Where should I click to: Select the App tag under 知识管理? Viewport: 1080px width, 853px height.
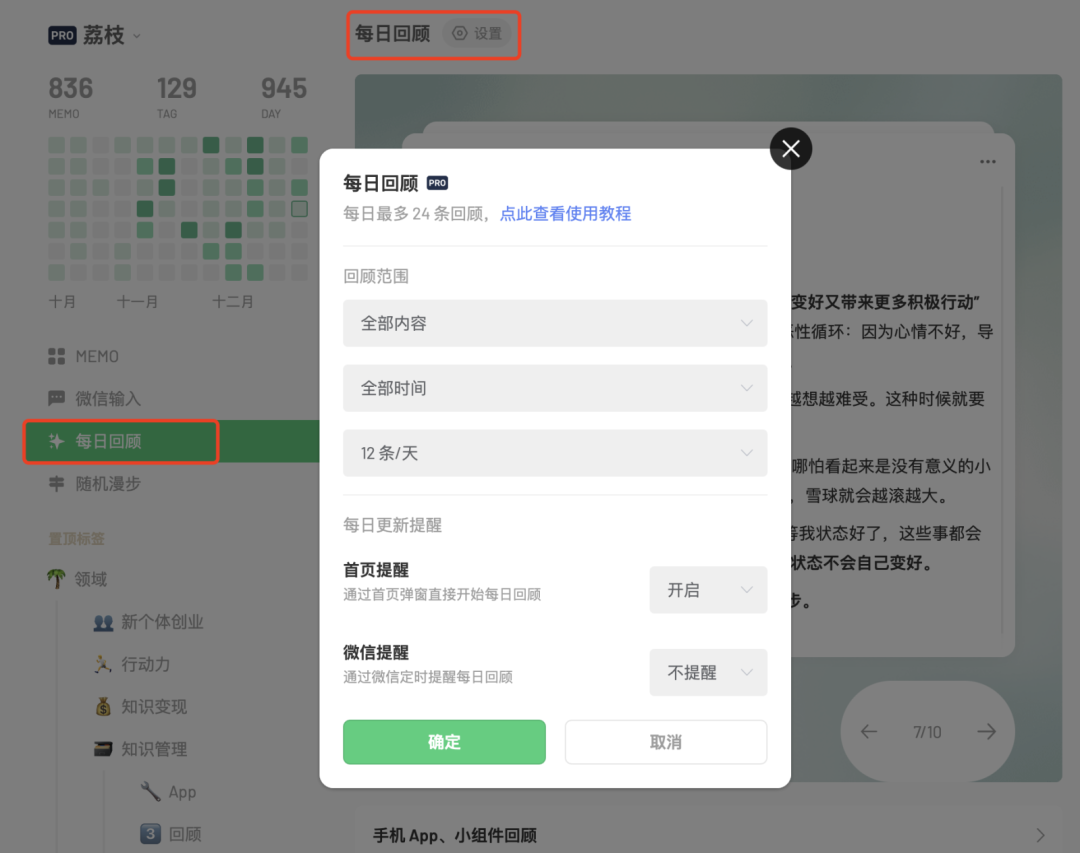click(183, 792)
